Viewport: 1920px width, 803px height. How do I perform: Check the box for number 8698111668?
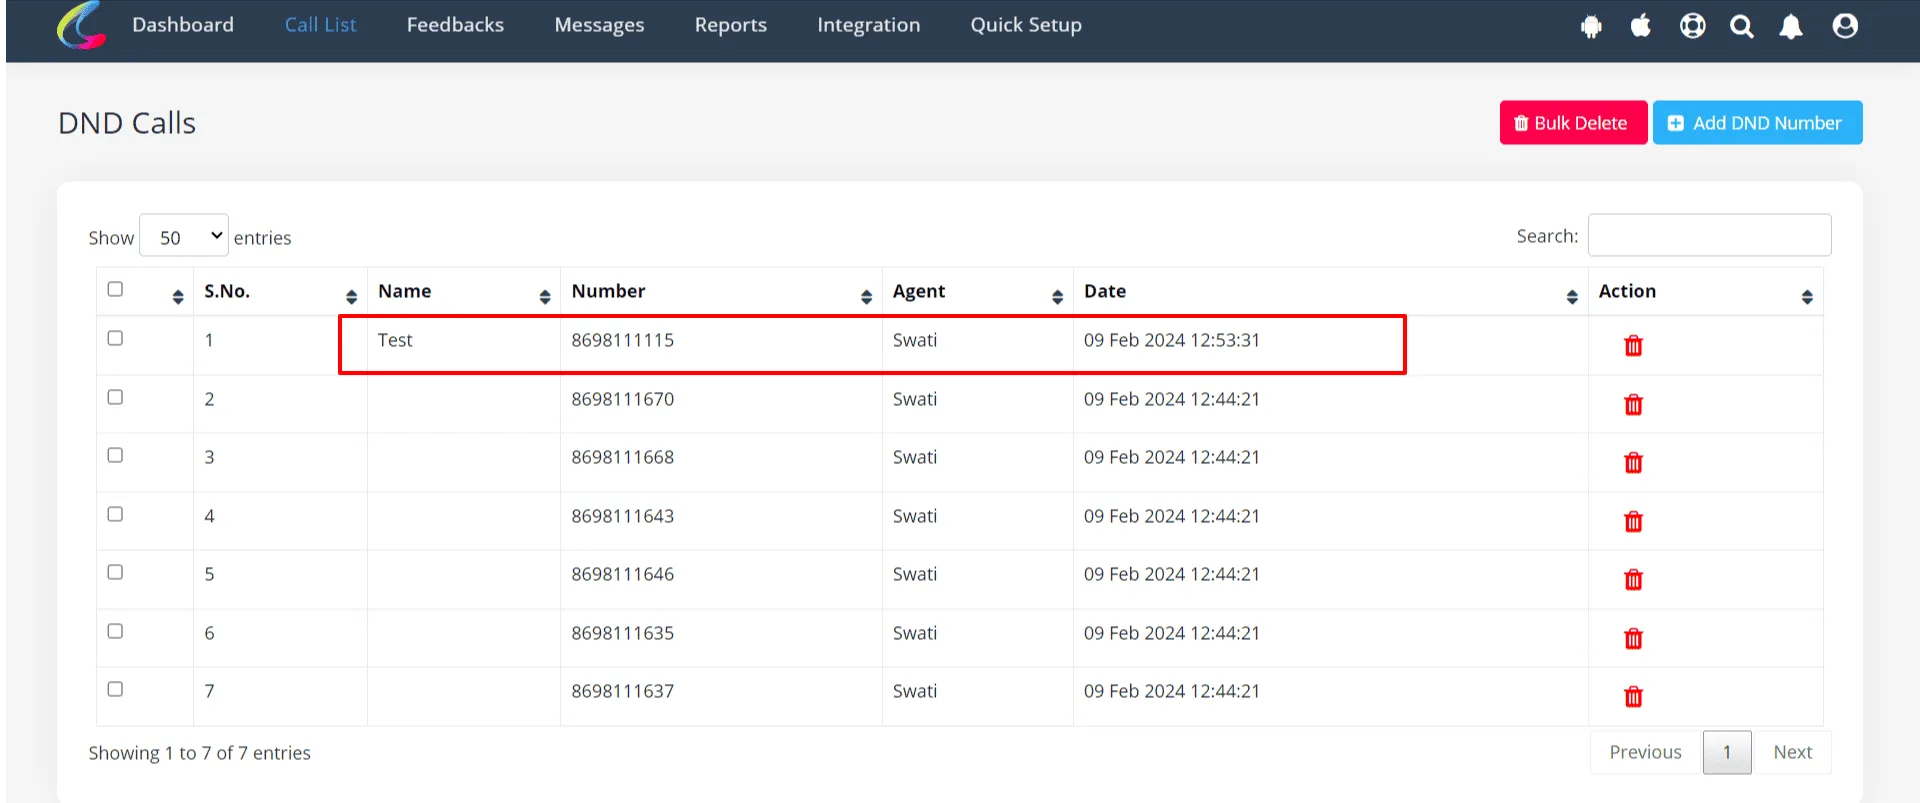(115, 455)
